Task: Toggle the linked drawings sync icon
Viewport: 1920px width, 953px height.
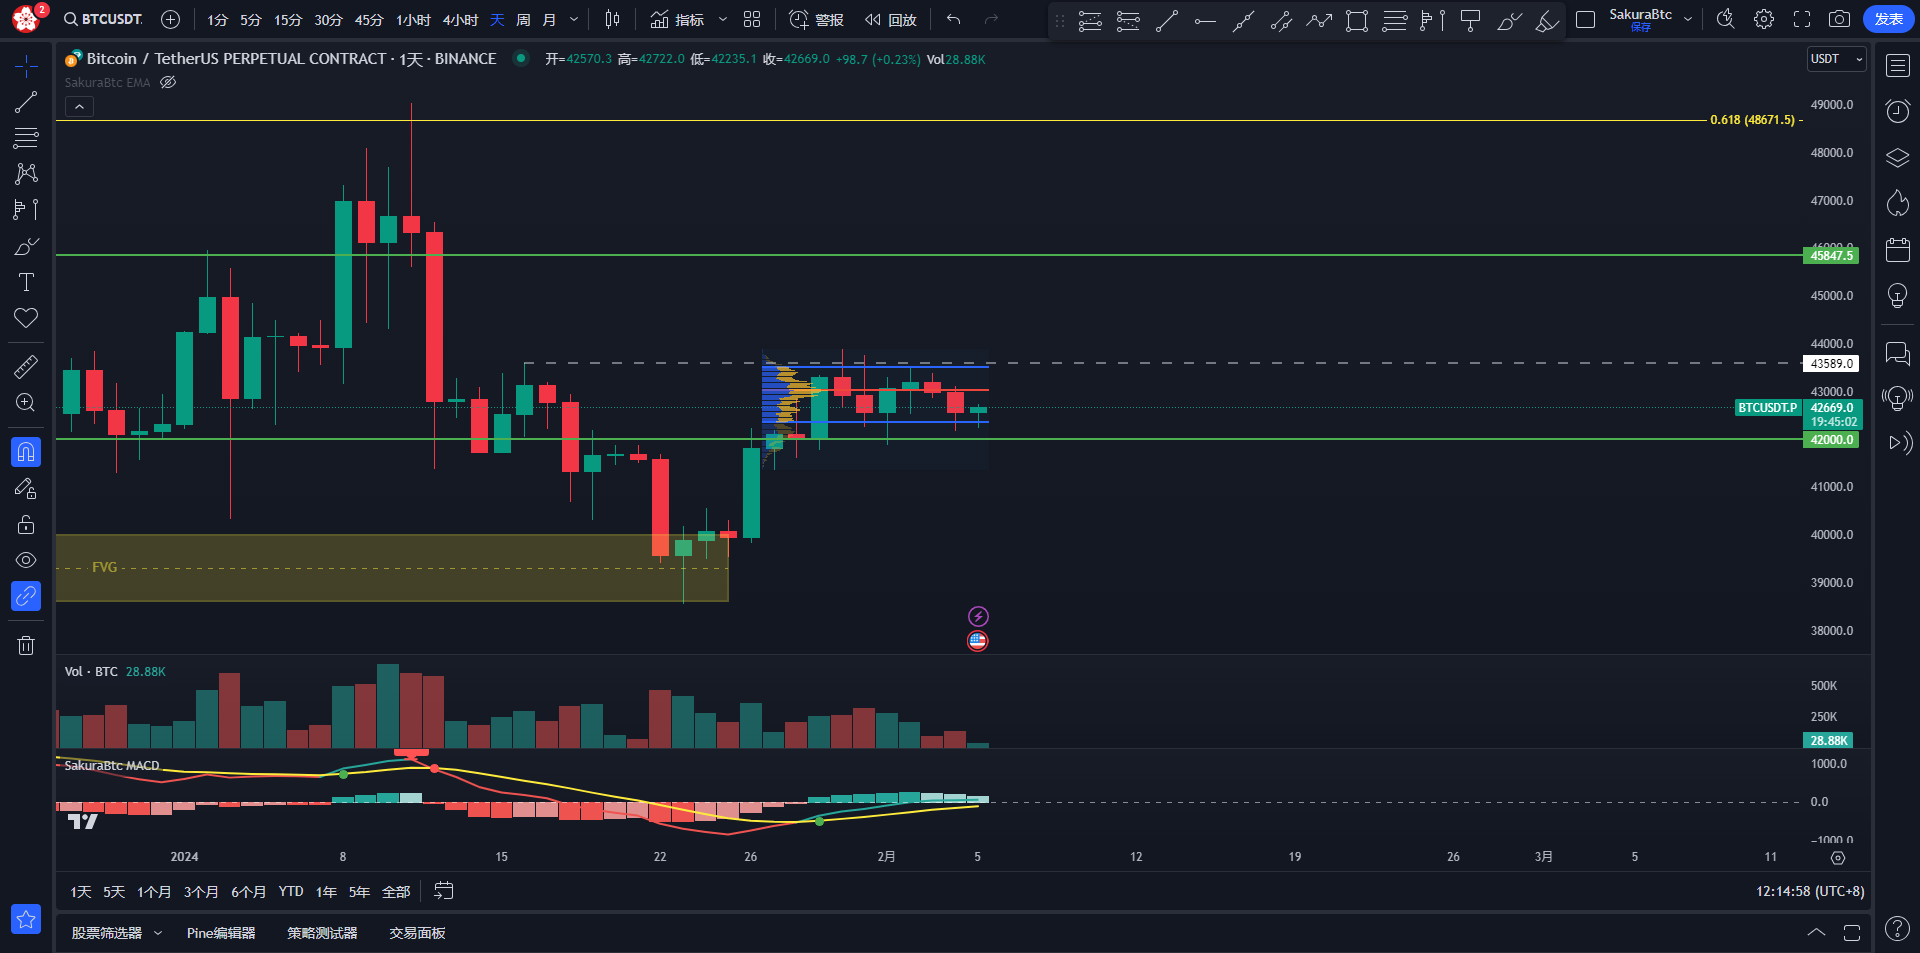Action: pos(26,596)
